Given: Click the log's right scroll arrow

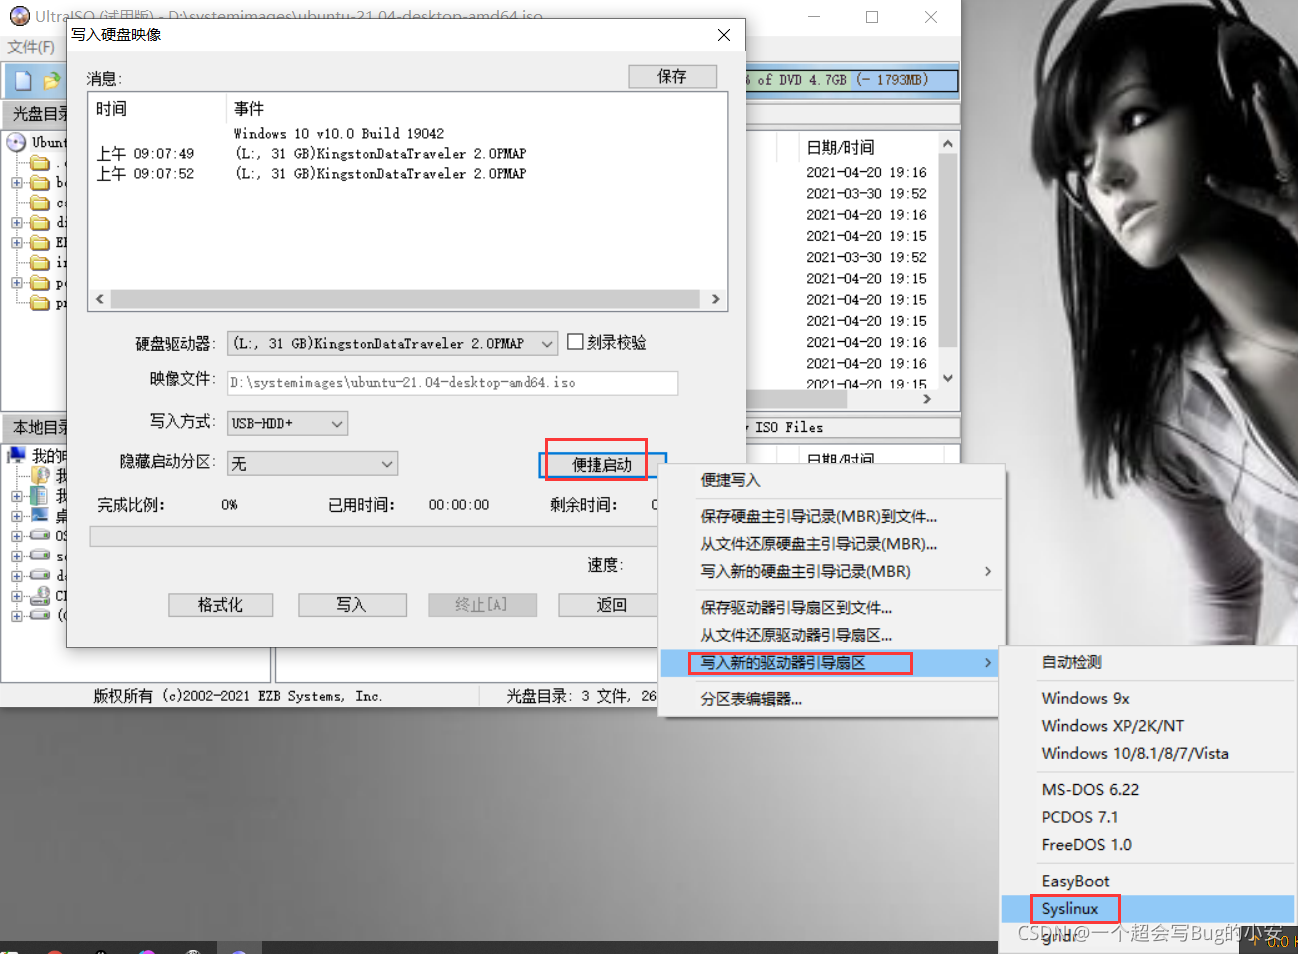Looking at the screenshot, I should click(715, 299).
